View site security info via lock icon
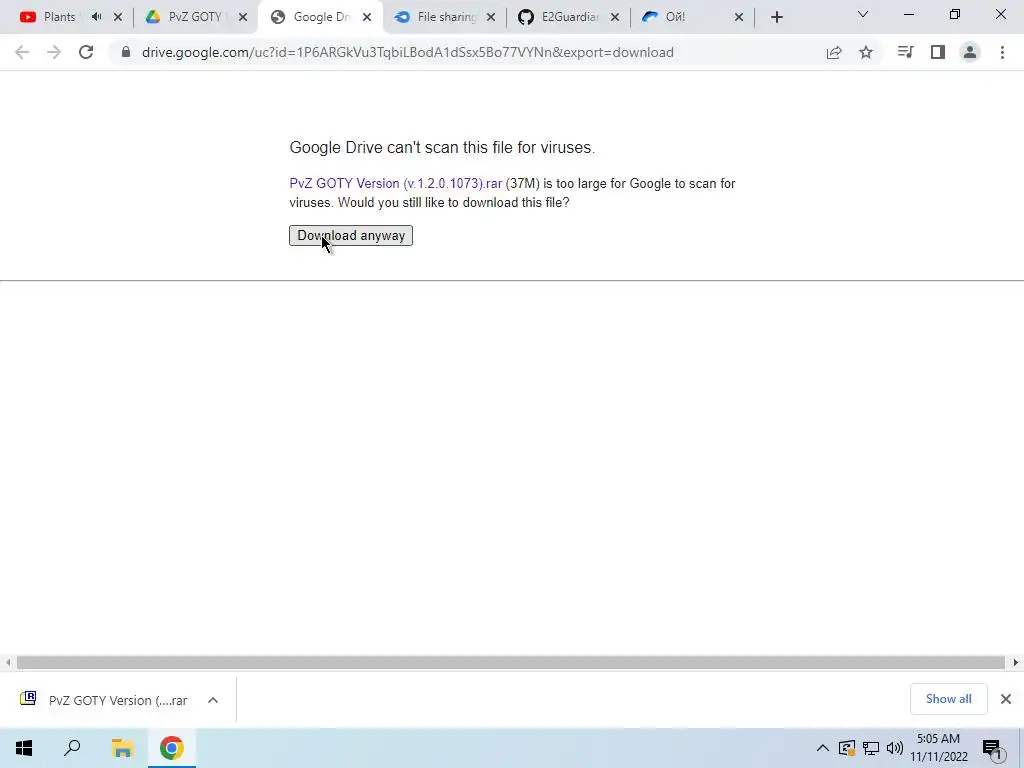 tap(126, 52)
